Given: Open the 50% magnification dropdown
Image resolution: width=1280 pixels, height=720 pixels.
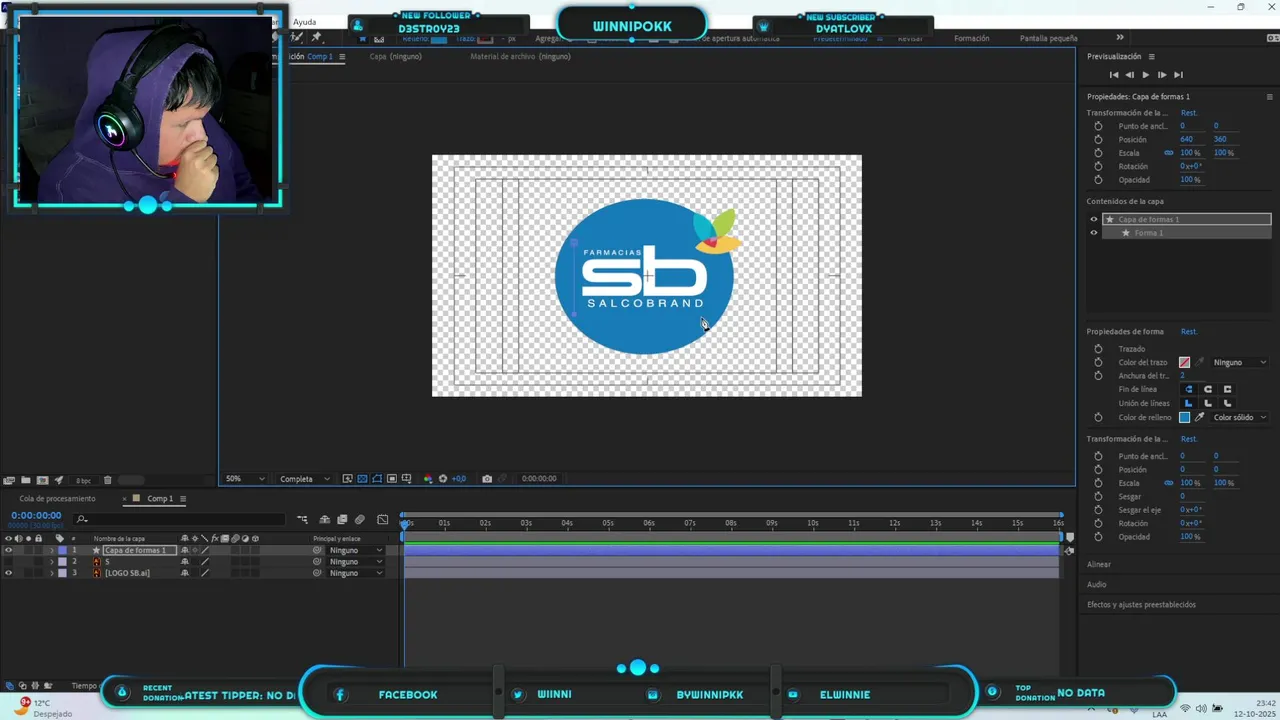Looking at the screenshot, I should click(x=245, y=479).
